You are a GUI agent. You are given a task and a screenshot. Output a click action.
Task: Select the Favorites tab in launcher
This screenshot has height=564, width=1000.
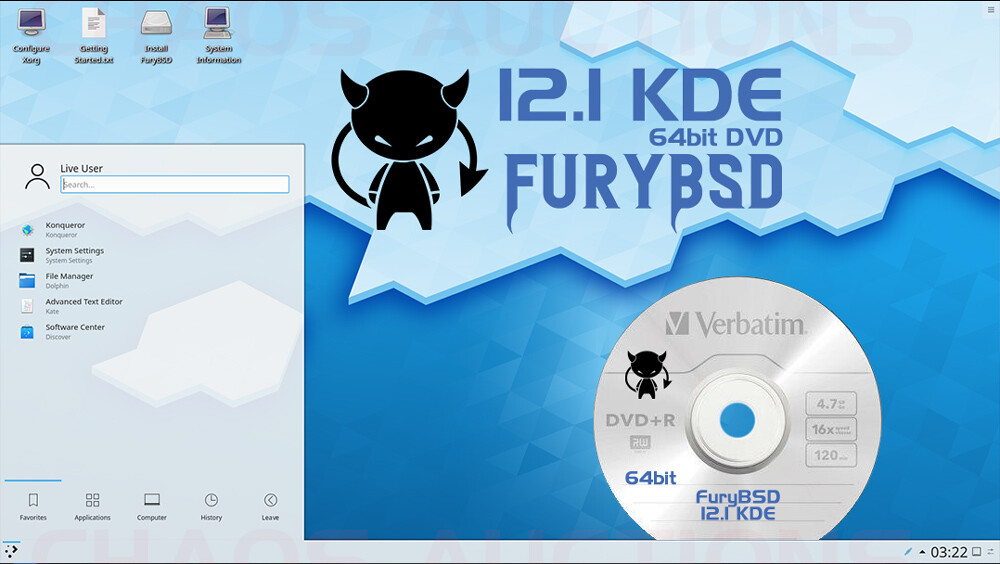(x=33, y=507)
